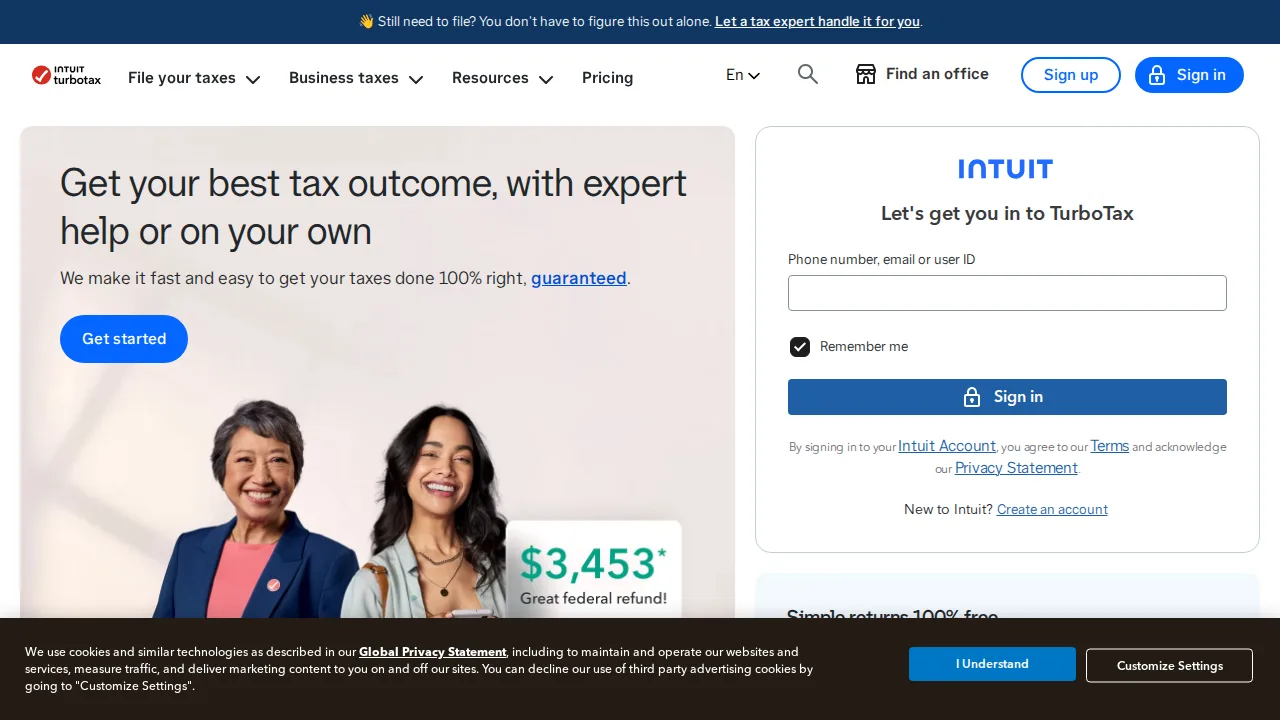The width and height of the screenshot is (1280, 720).
Task: Open the Pricing page
Action: point(607,78)
